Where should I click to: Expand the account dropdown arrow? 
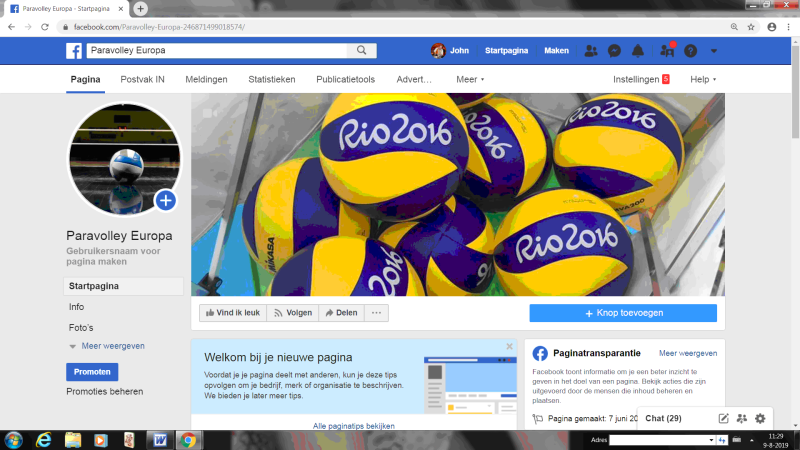click(714, 51)
